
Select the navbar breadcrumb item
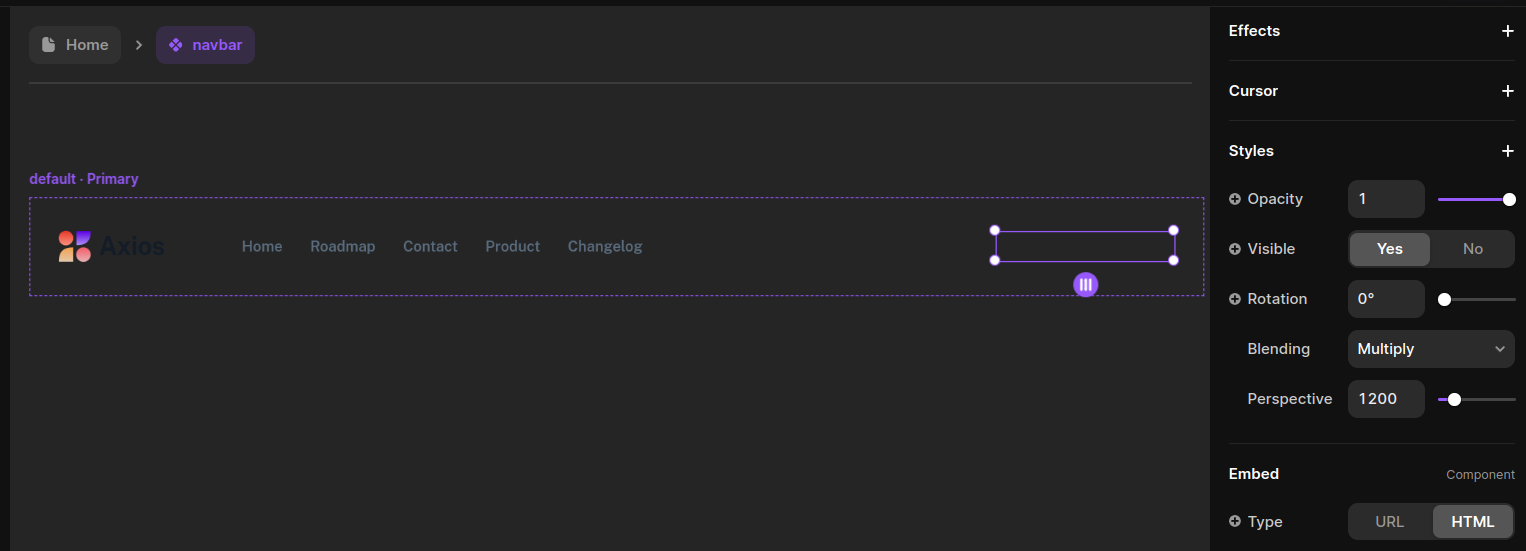tap(205, 45)
